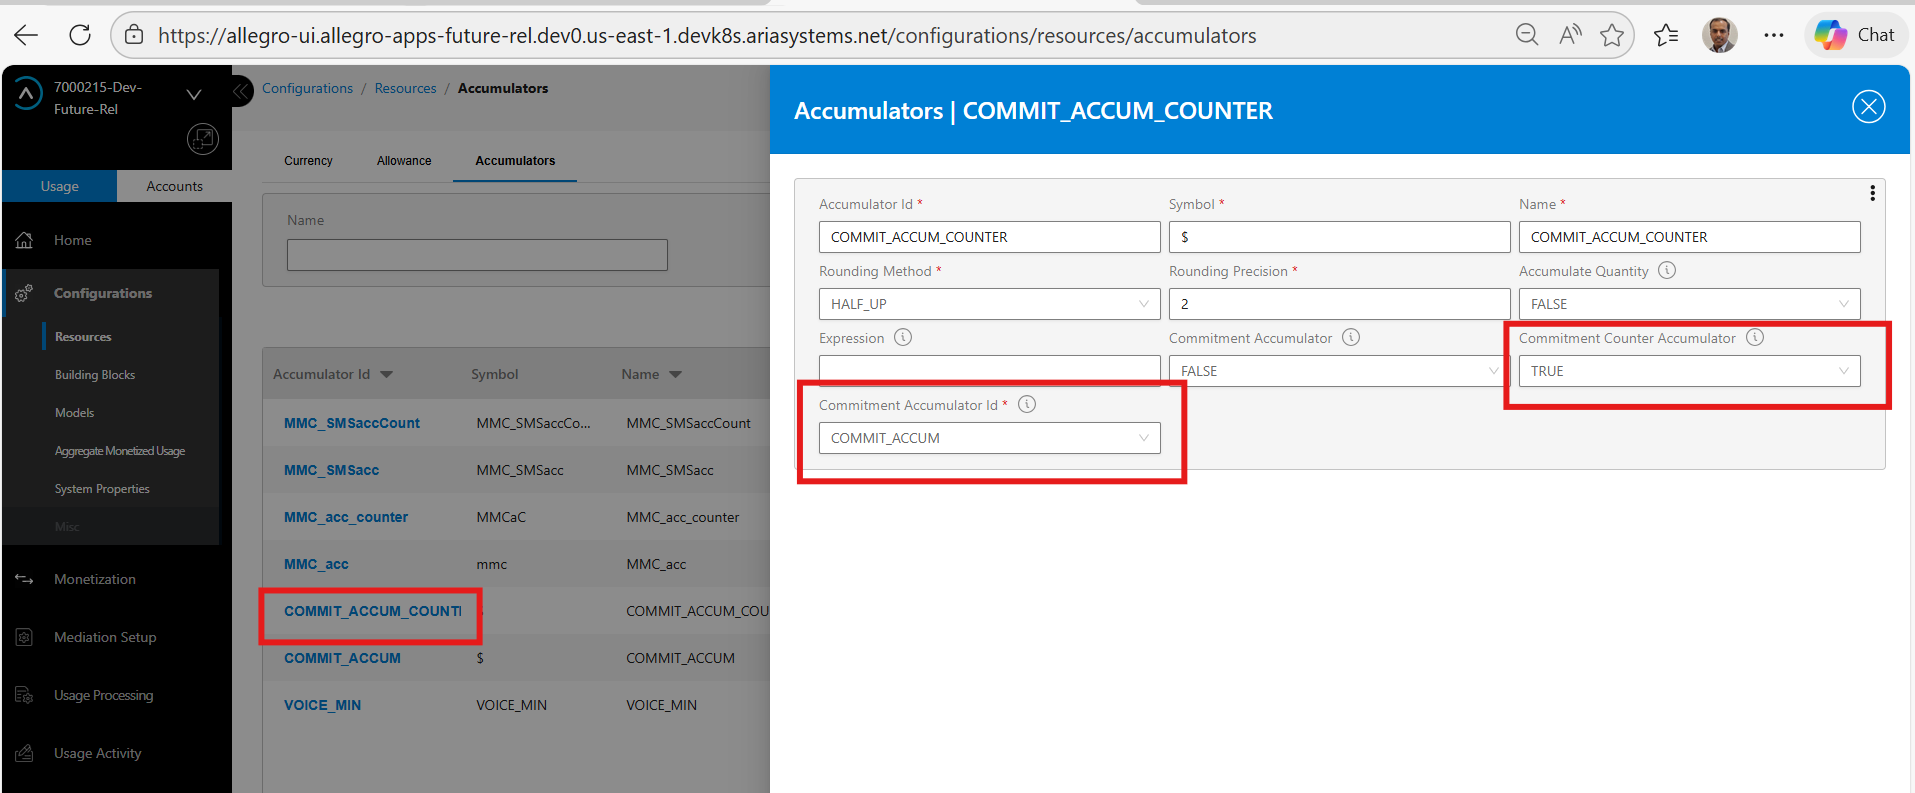Open the Commitment Counter Accumulator TRUE dropdown

[1689, 371]
